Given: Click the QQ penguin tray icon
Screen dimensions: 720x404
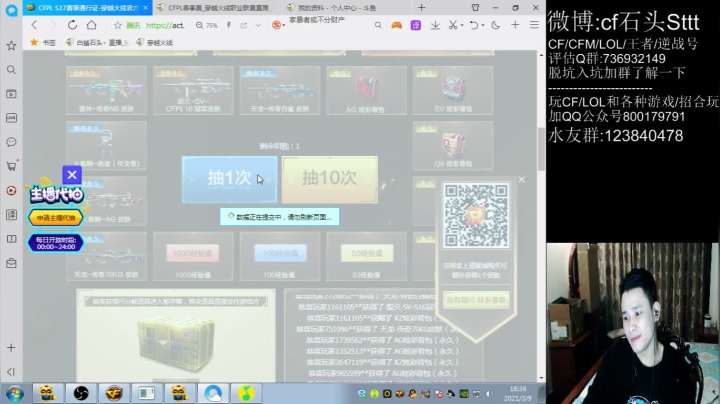Looking at the screenshot, I should [412, 394].
